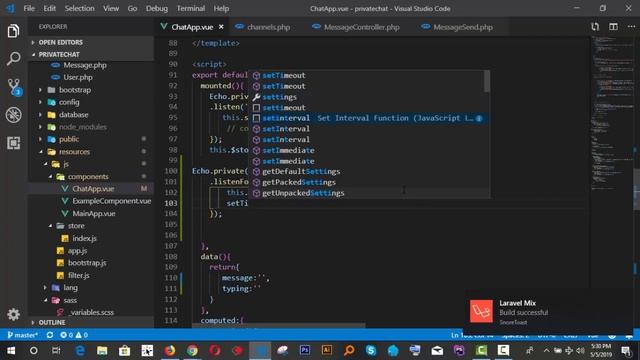Open the editor more actions ellipsis

[x=631, y=27]
